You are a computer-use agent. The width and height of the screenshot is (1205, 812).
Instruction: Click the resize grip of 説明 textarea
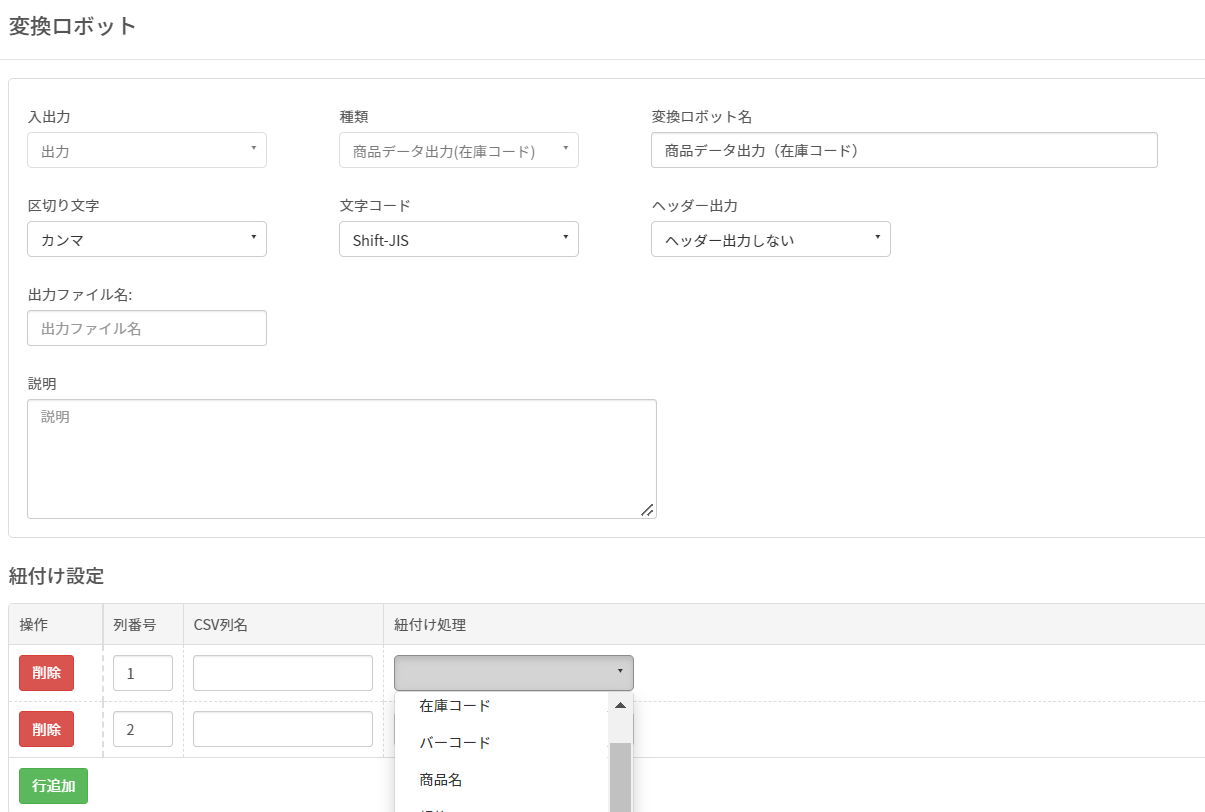(647, 510)
